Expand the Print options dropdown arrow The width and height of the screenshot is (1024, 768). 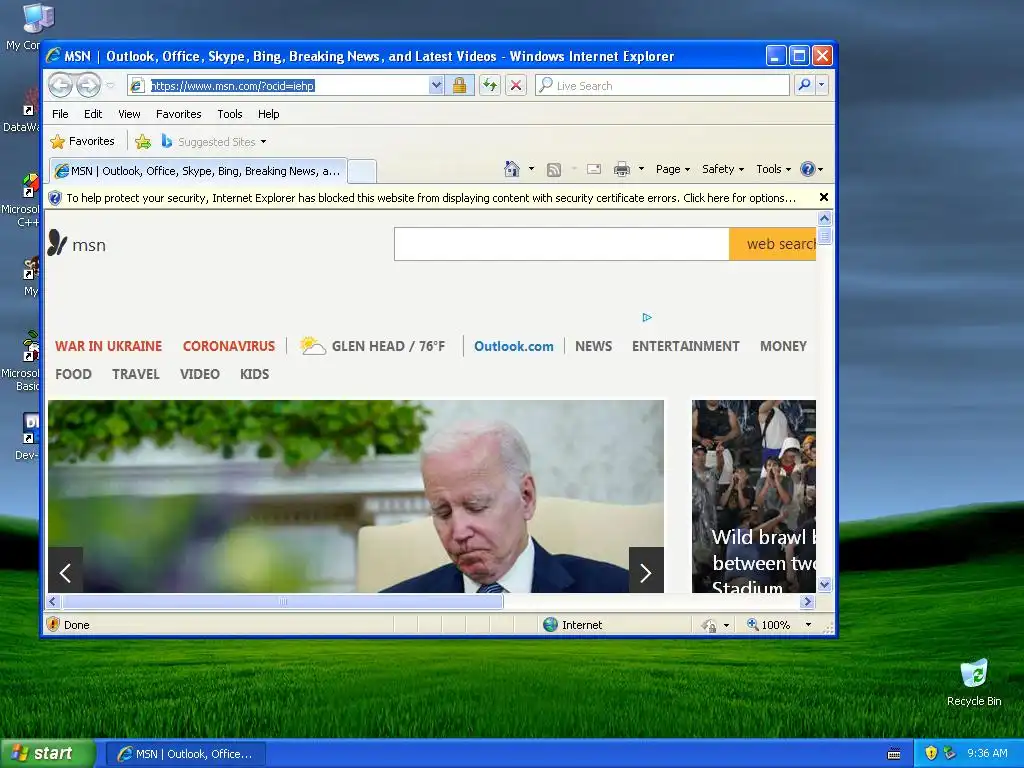point(641,169)
